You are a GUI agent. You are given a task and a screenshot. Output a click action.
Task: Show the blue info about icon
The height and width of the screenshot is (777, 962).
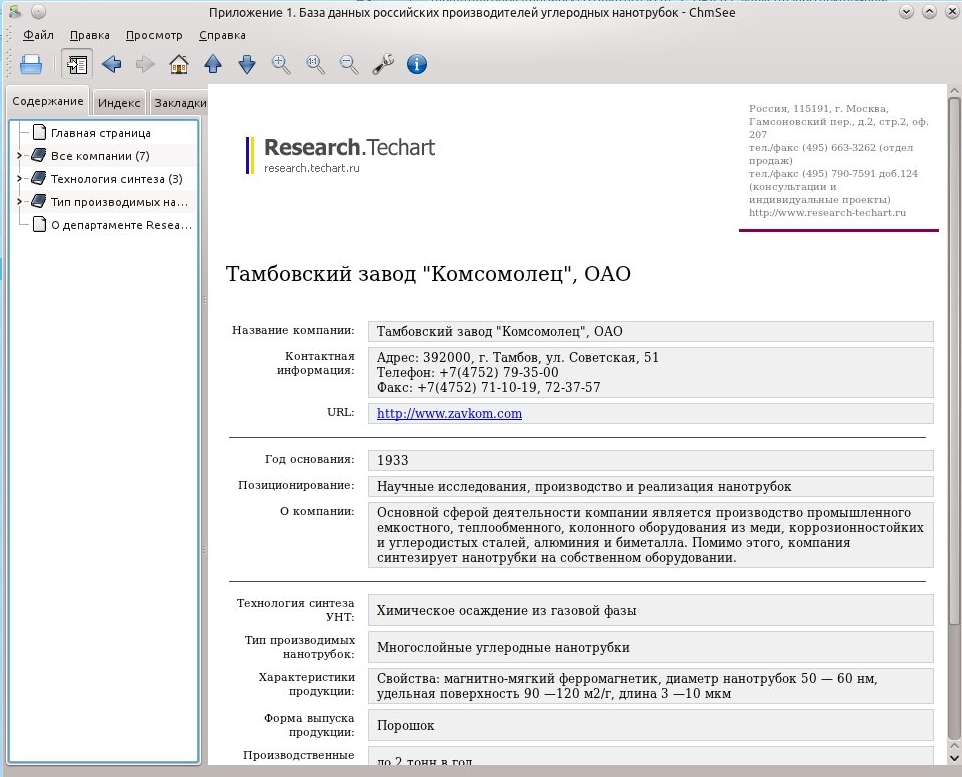(x=417, y=64)
